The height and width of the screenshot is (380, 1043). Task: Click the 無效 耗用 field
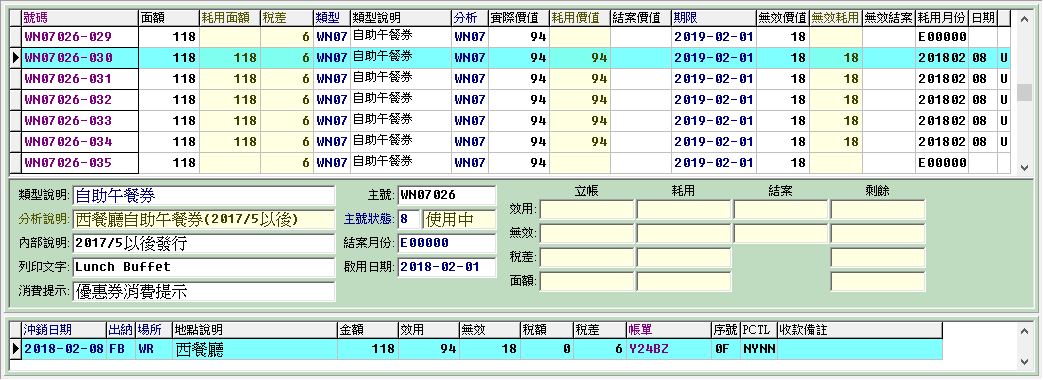tap(684, 234)
